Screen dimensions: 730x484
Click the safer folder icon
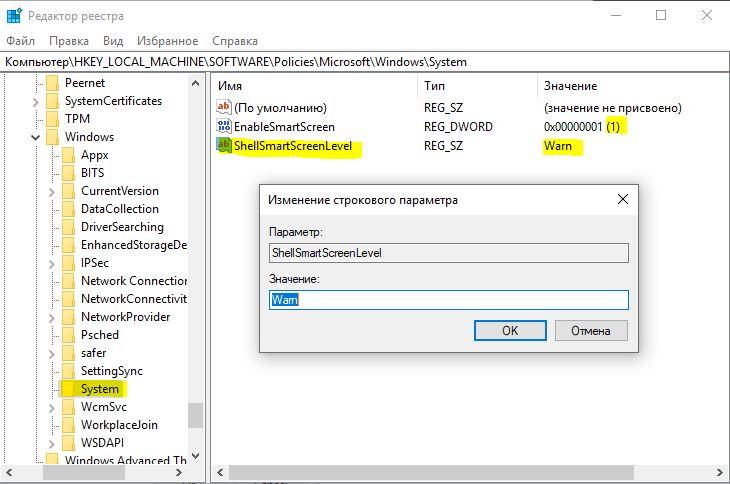[68, 353]
